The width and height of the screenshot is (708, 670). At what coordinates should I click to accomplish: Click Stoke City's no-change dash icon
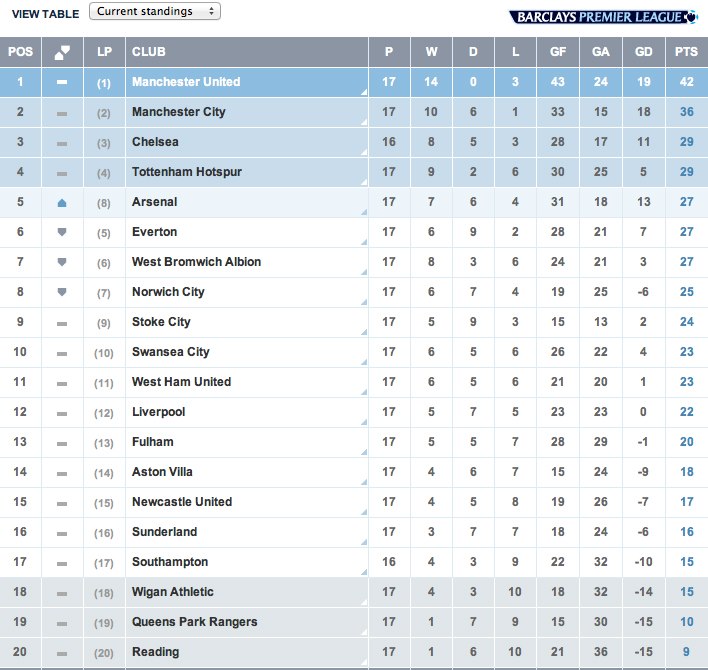pos(62,324)
